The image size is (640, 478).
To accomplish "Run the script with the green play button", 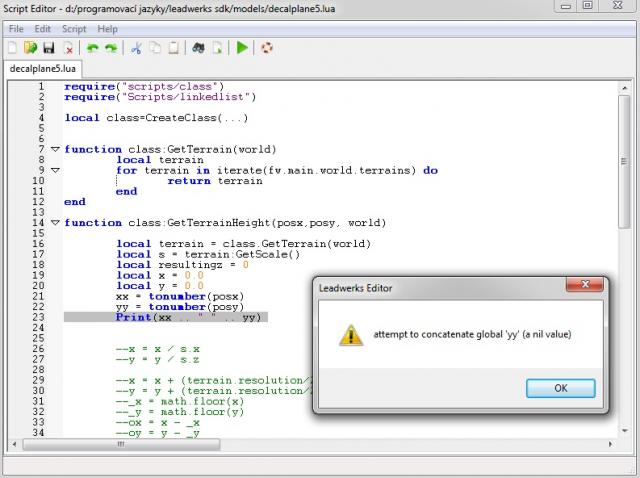I will tap(242, 47).
